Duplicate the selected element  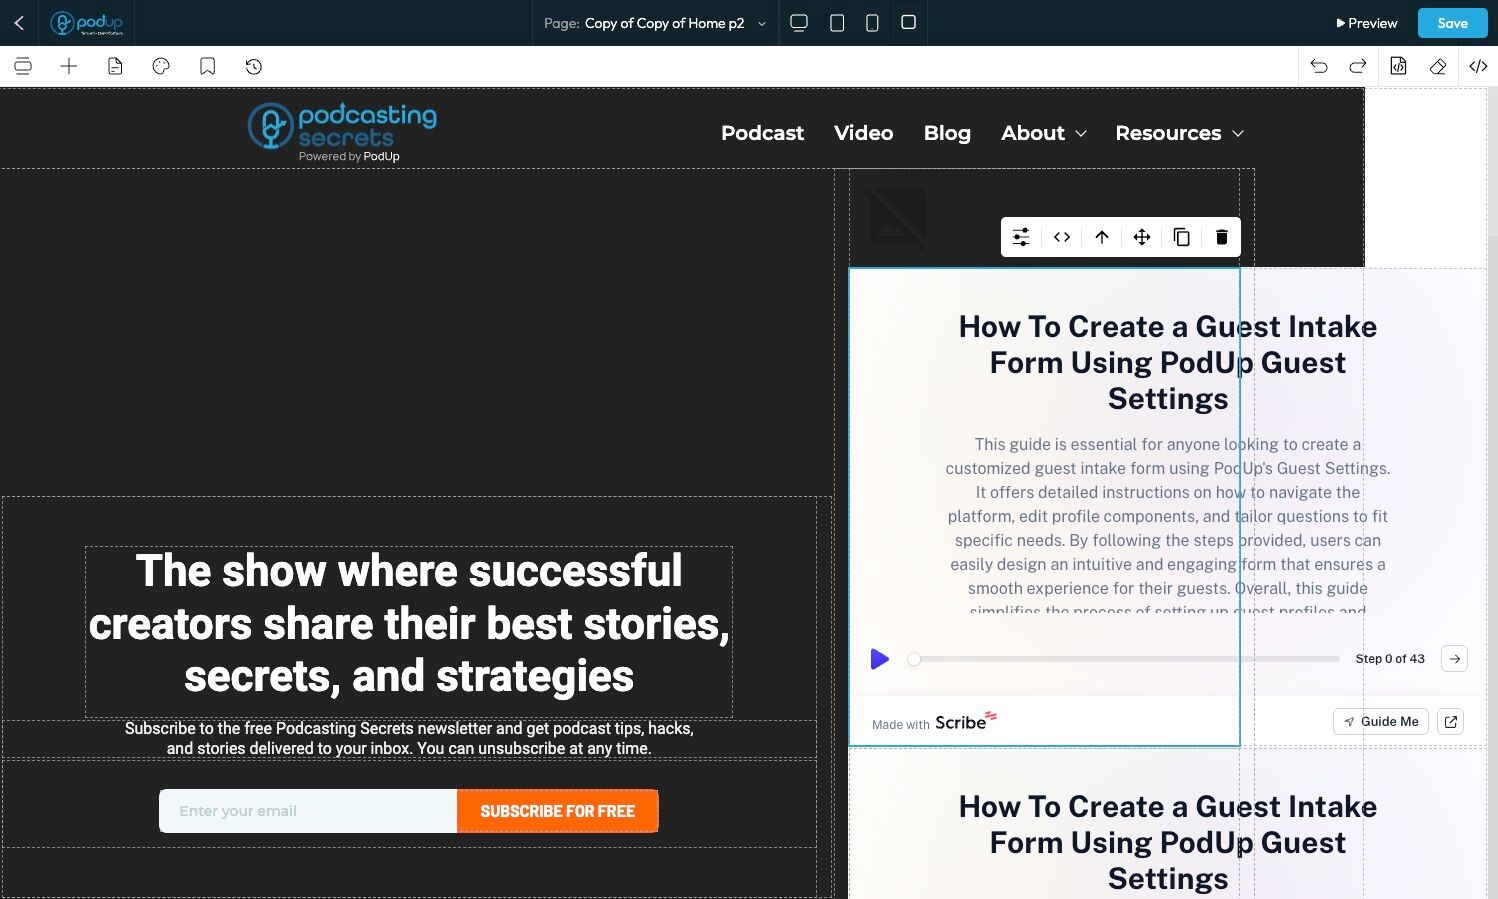(x=1182, y=237)
